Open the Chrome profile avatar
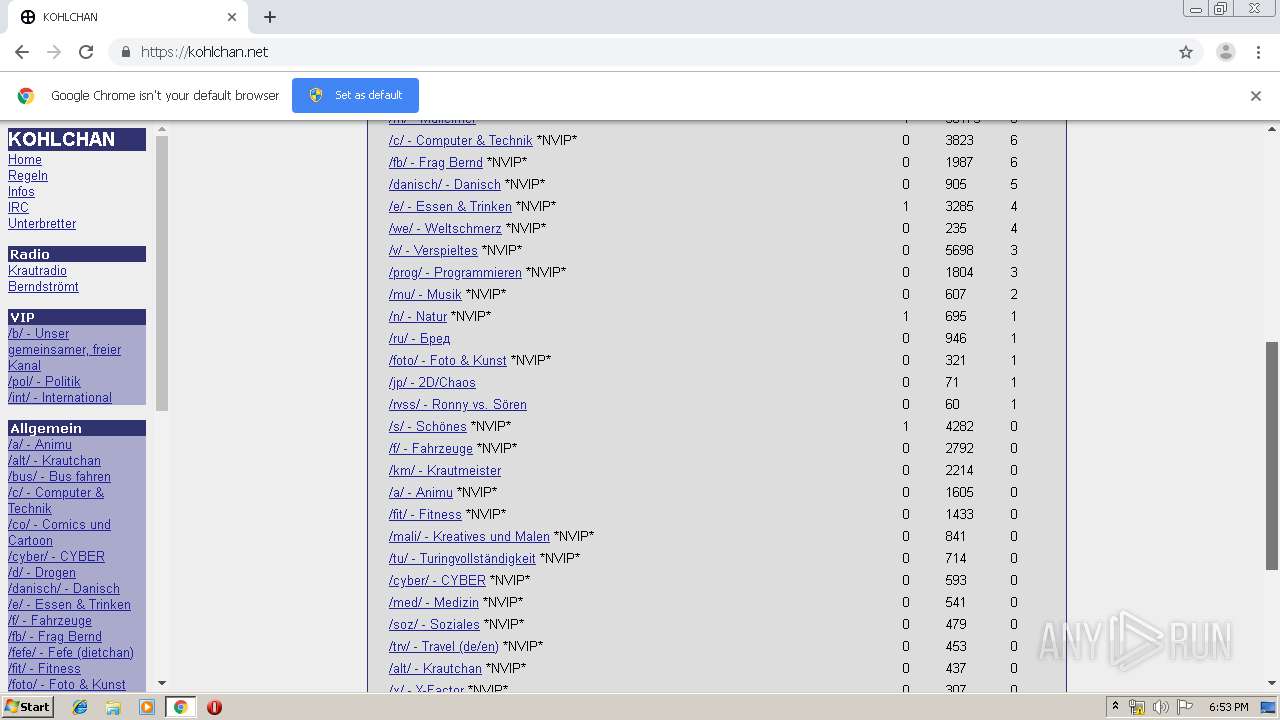The image size is (1280, 720). point(1226,52)
